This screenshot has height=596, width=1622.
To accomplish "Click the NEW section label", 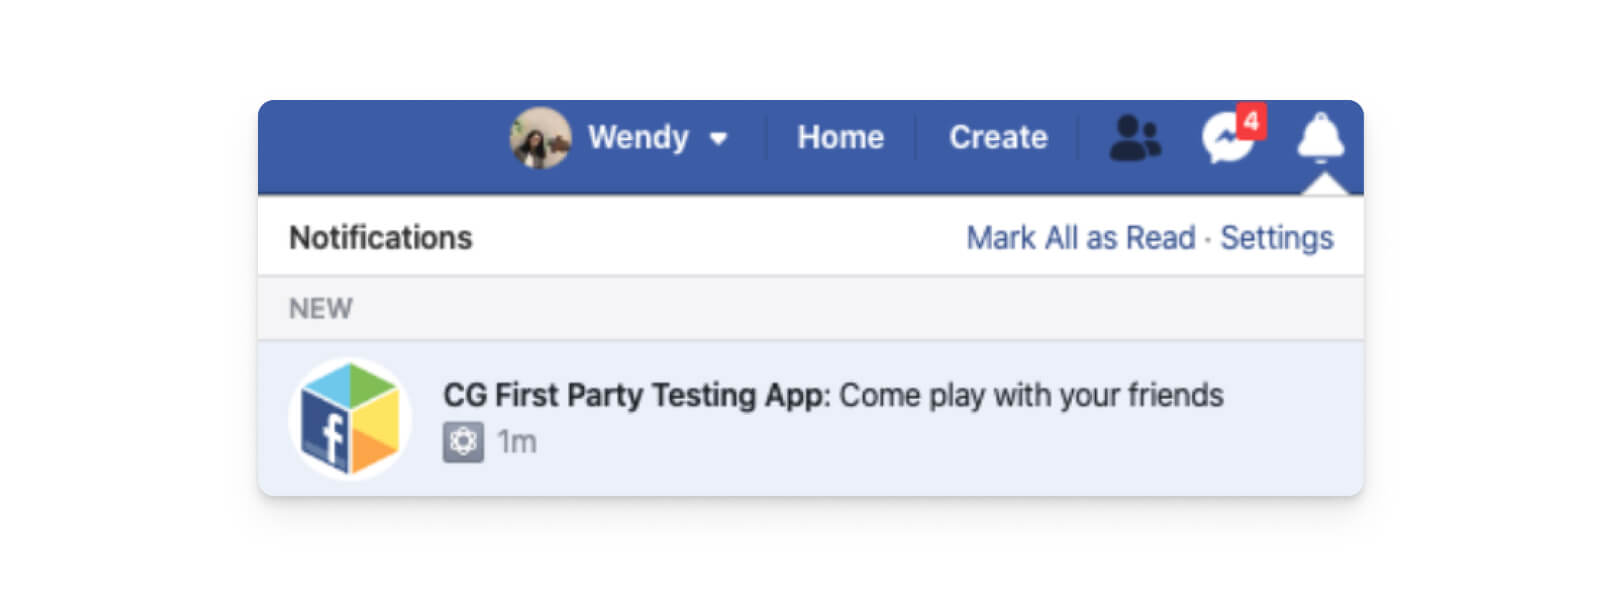I will pos(320,308).
